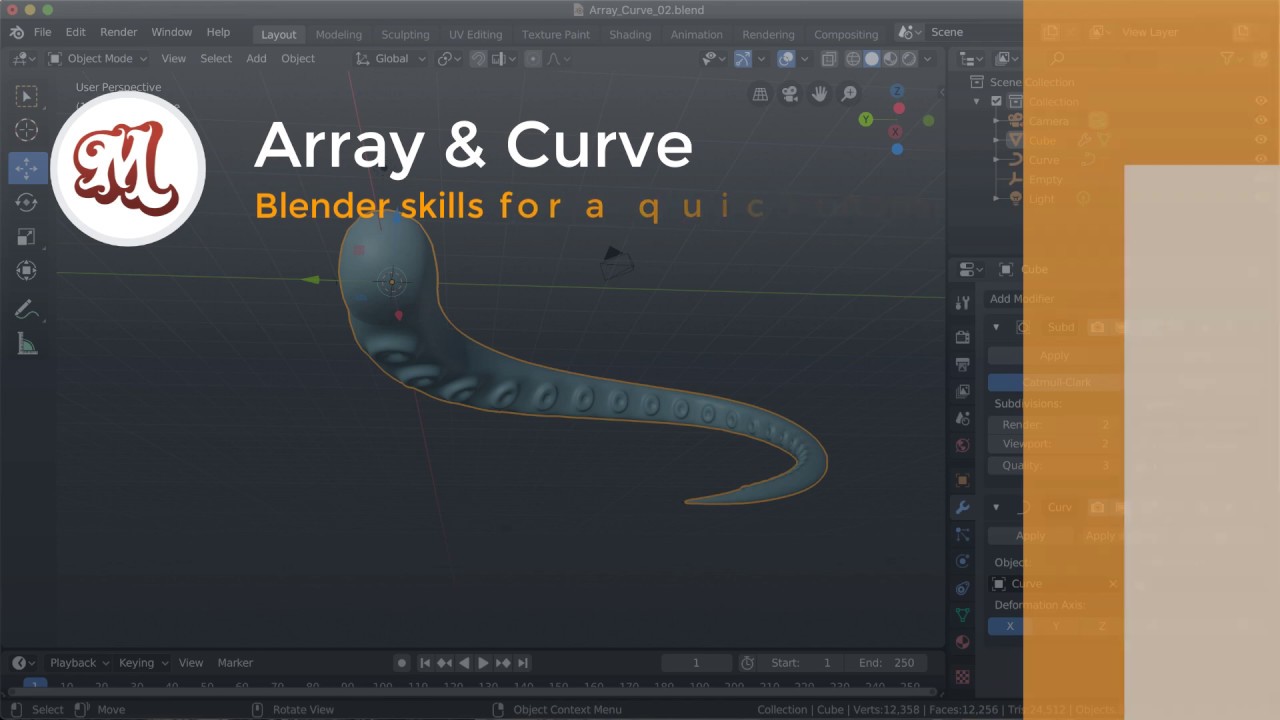Viewport: 1280px width, 720px height.
Task: Switch to material preview shading
Action: [890, 59]
